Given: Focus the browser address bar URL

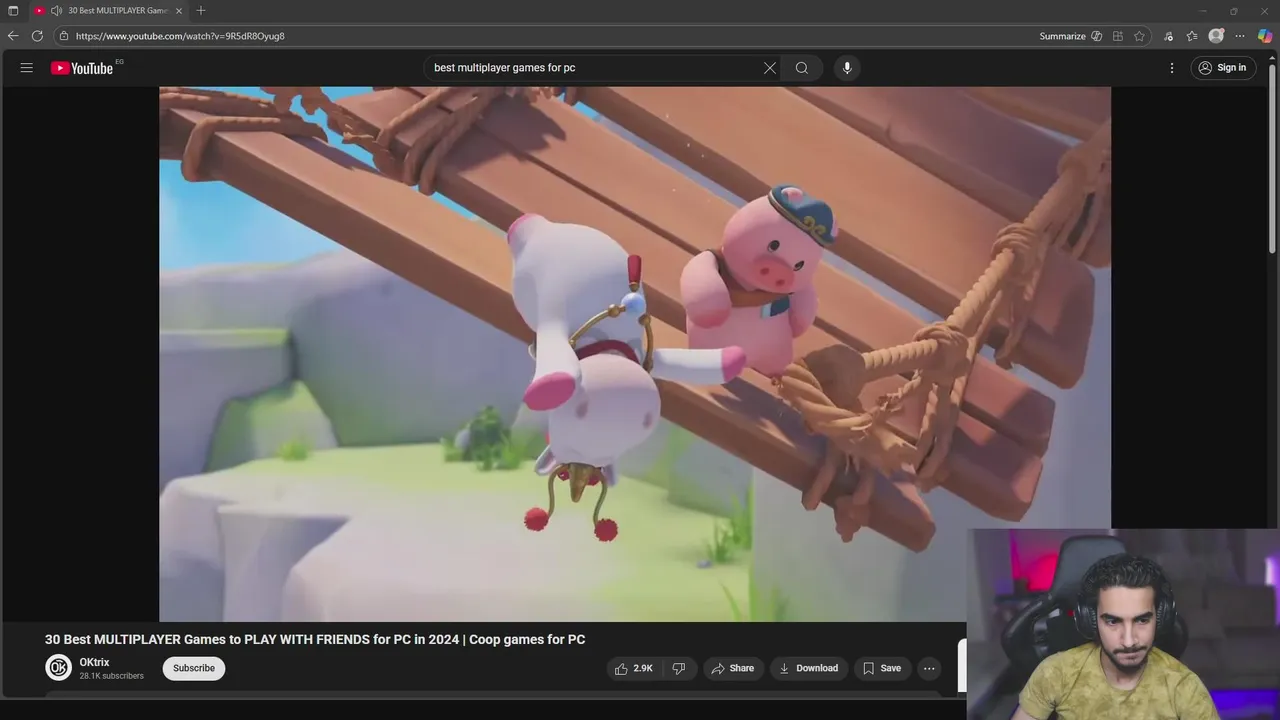Looking at the screenshot, I should click(180, 36).
